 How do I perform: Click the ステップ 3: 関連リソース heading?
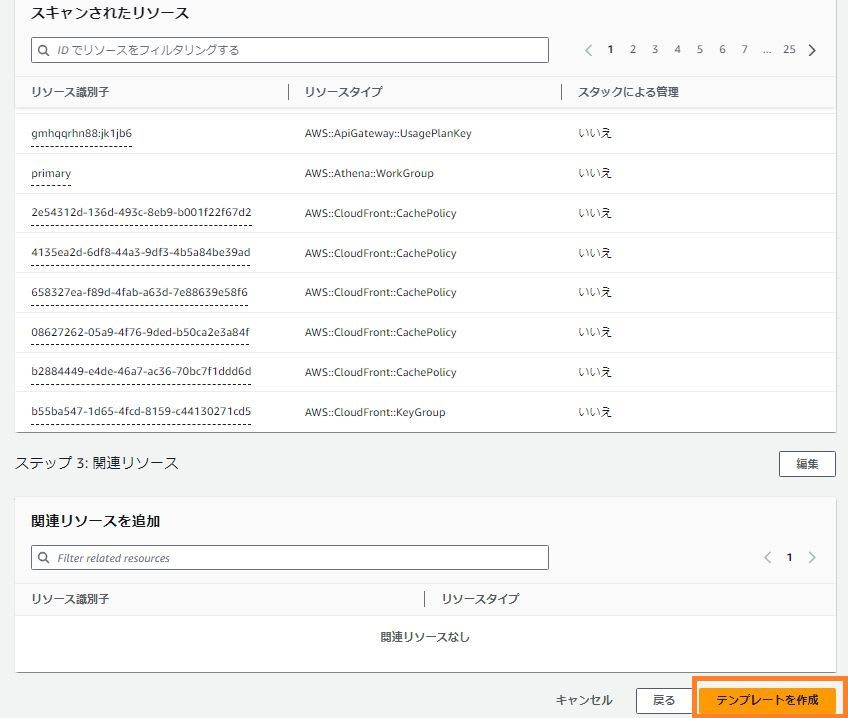click(x=97, y=463)
